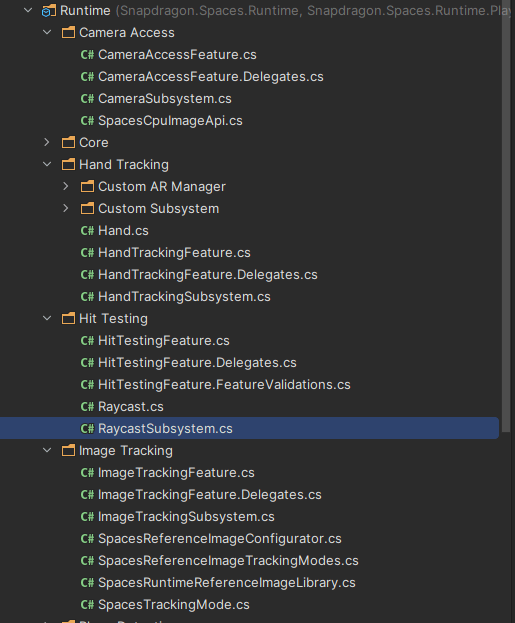This screenshot has height=623, width=515.
Task: Click C# icon of HandTrackingSubsystem.cs
Action: coord(87,296)
